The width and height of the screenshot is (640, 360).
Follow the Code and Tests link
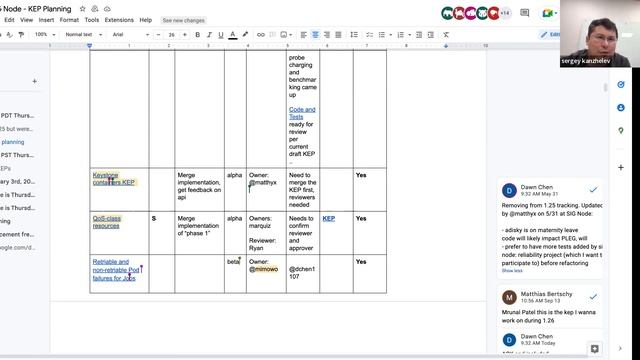(302, 113)
